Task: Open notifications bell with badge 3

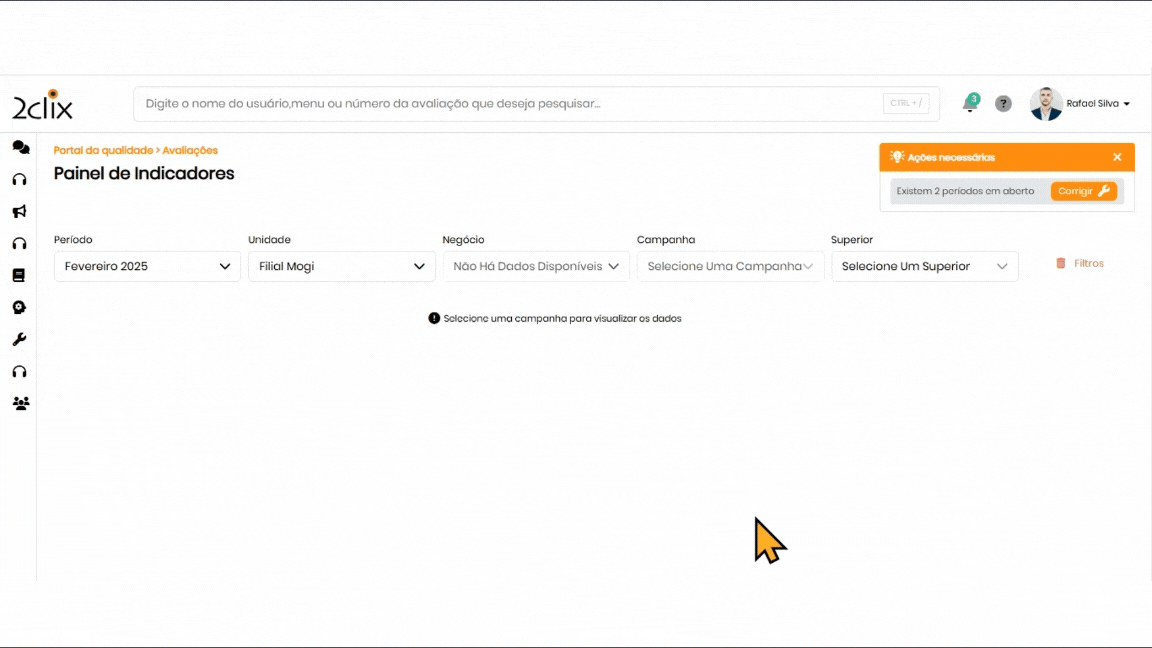Action: pos(969,104)
